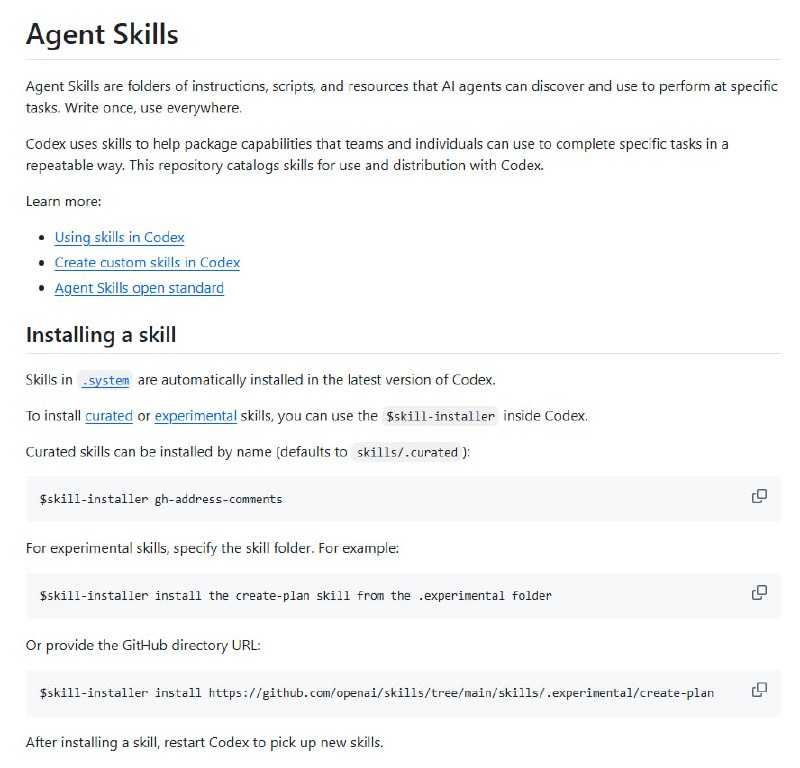This screenshot has height=768, width=800.
Task: Open "Create custom skills in Codex"
Action: (x=147, y=262)
